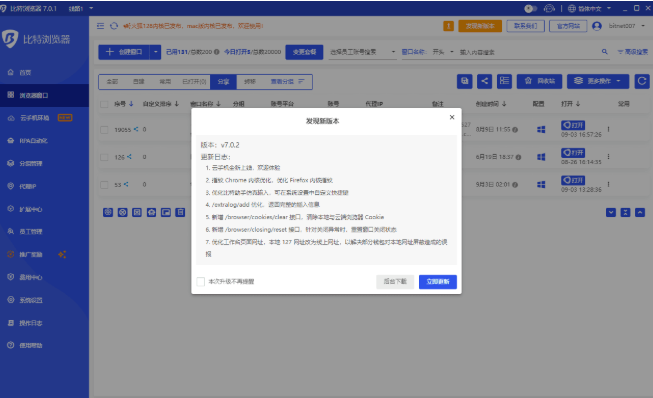Switch to the 自建 tab
Viewport: 653px width, 398px height.
click(139, 82)
